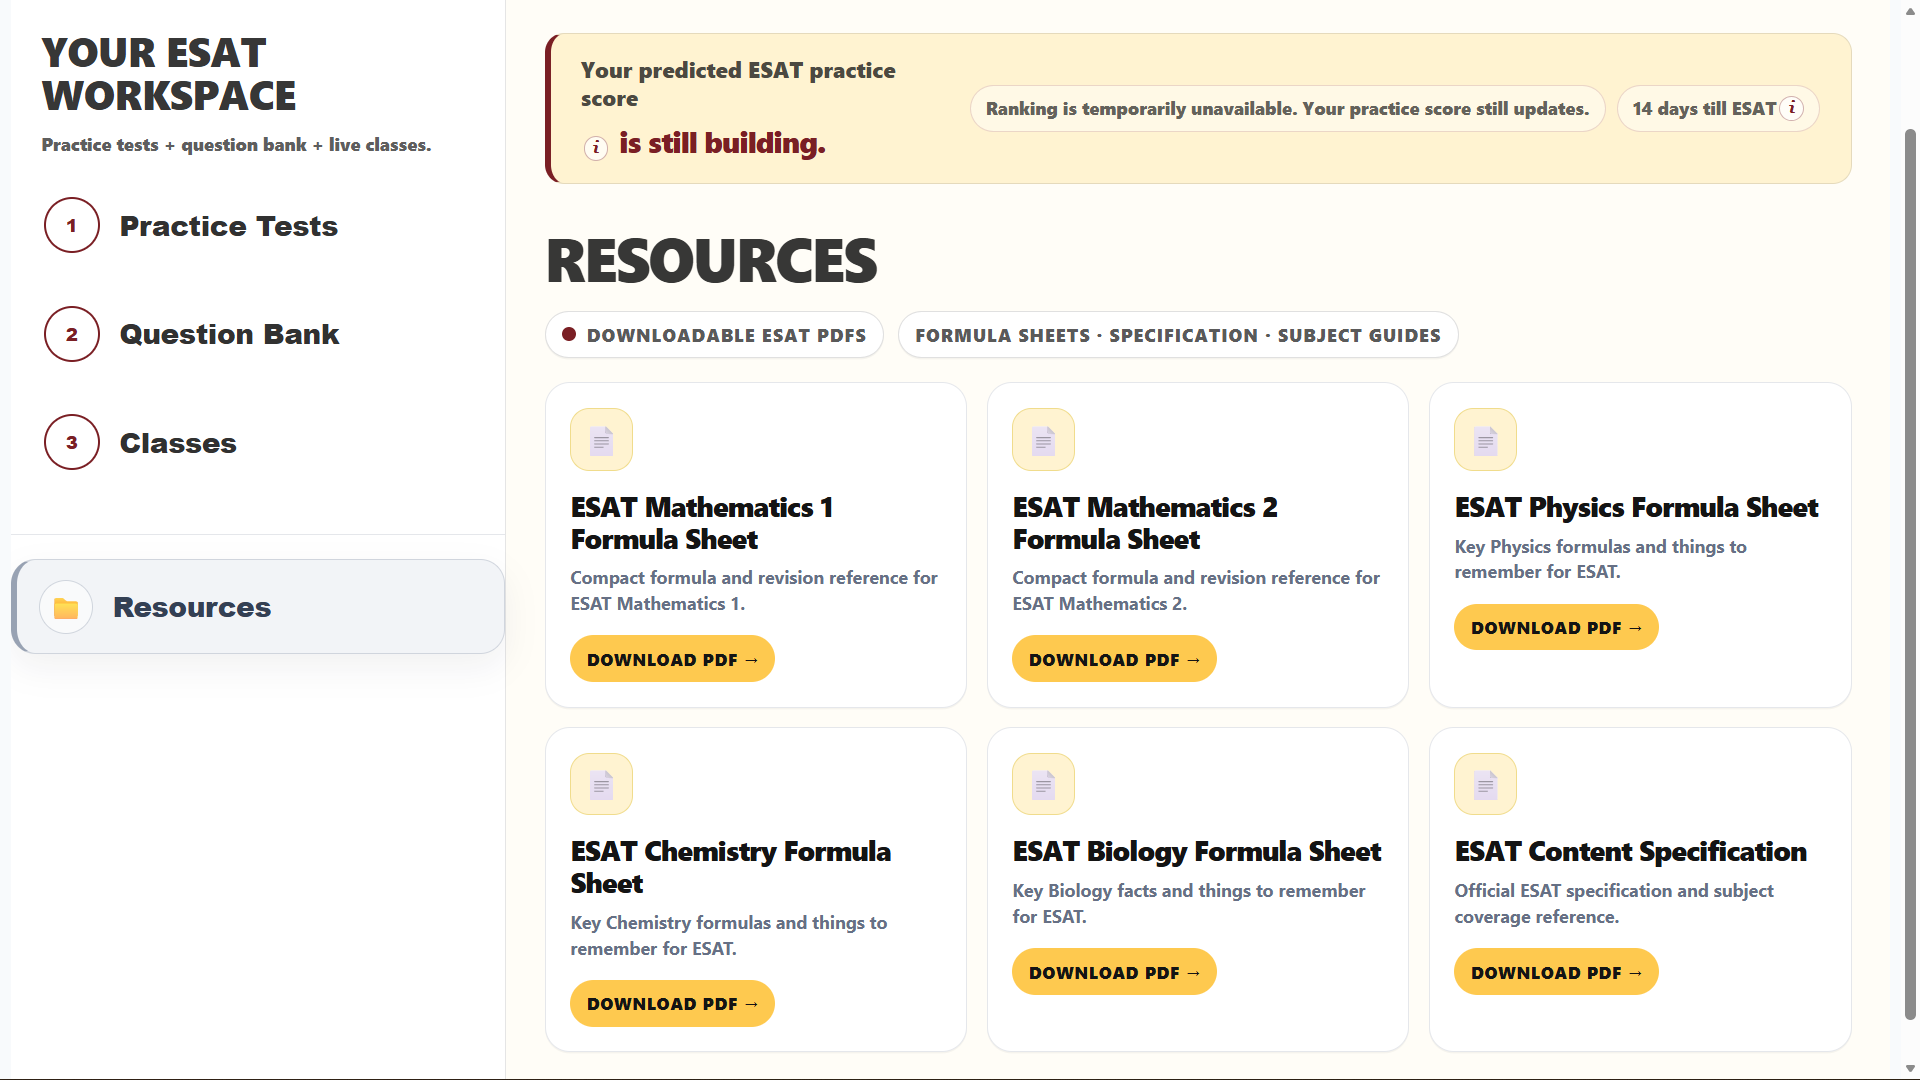Click the info icon beside 'is still building'
This screenshot has width=1920, height=1080.
(x=596, y=148)
